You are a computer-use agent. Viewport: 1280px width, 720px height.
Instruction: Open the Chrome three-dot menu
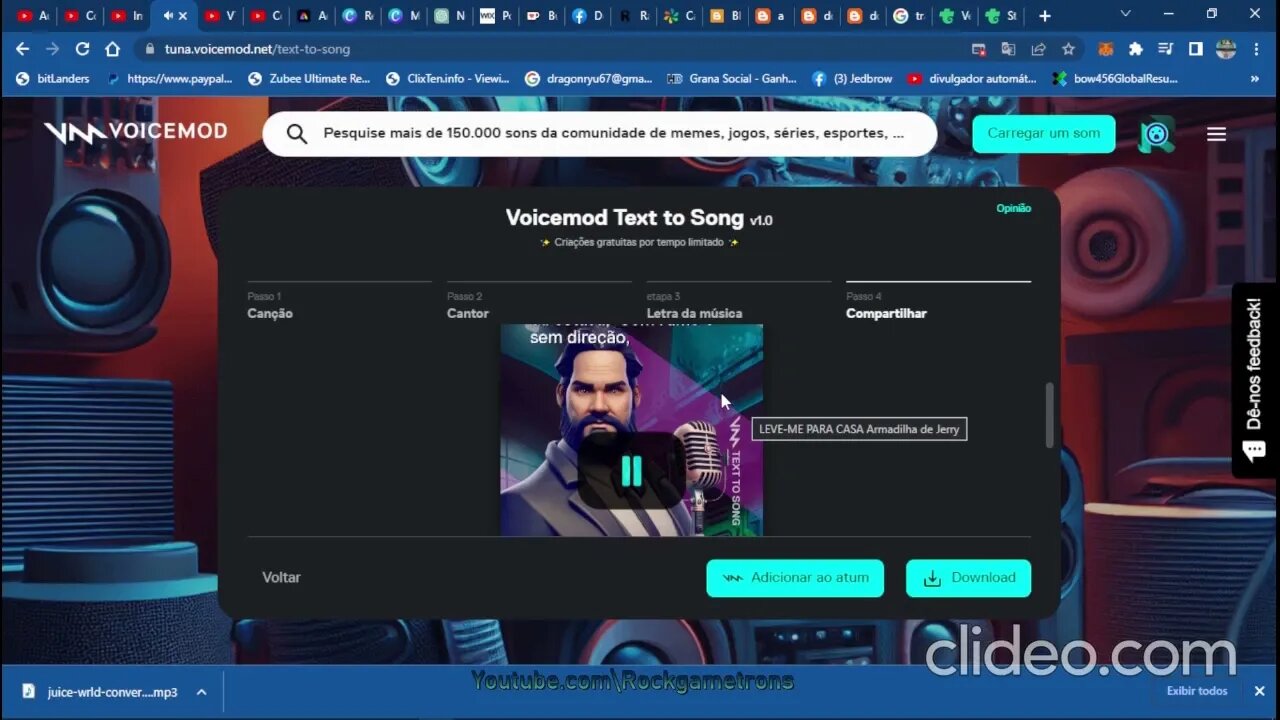coord(1256,49)
